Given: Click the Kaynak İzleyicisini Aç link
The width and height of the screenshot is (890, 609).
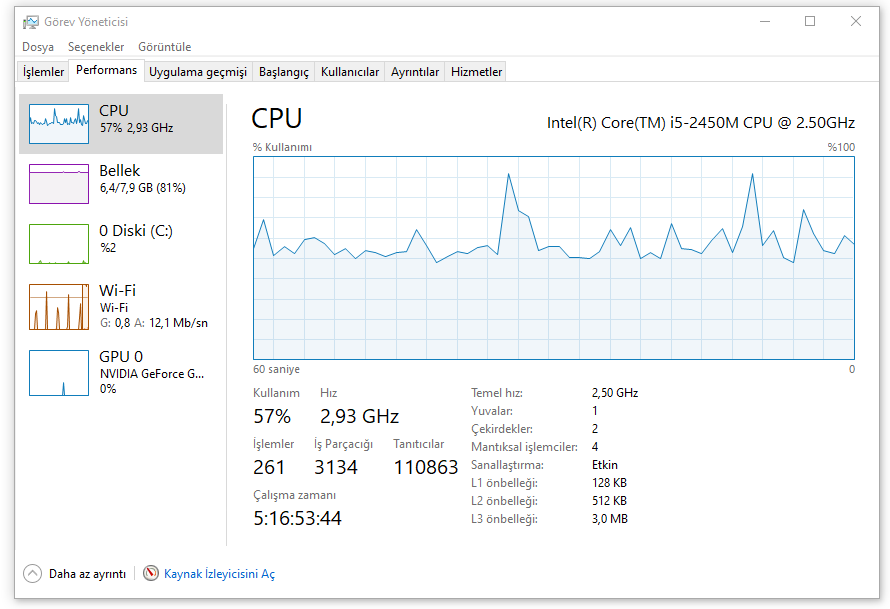Looking at the screenshot, I should coord(219,574).
